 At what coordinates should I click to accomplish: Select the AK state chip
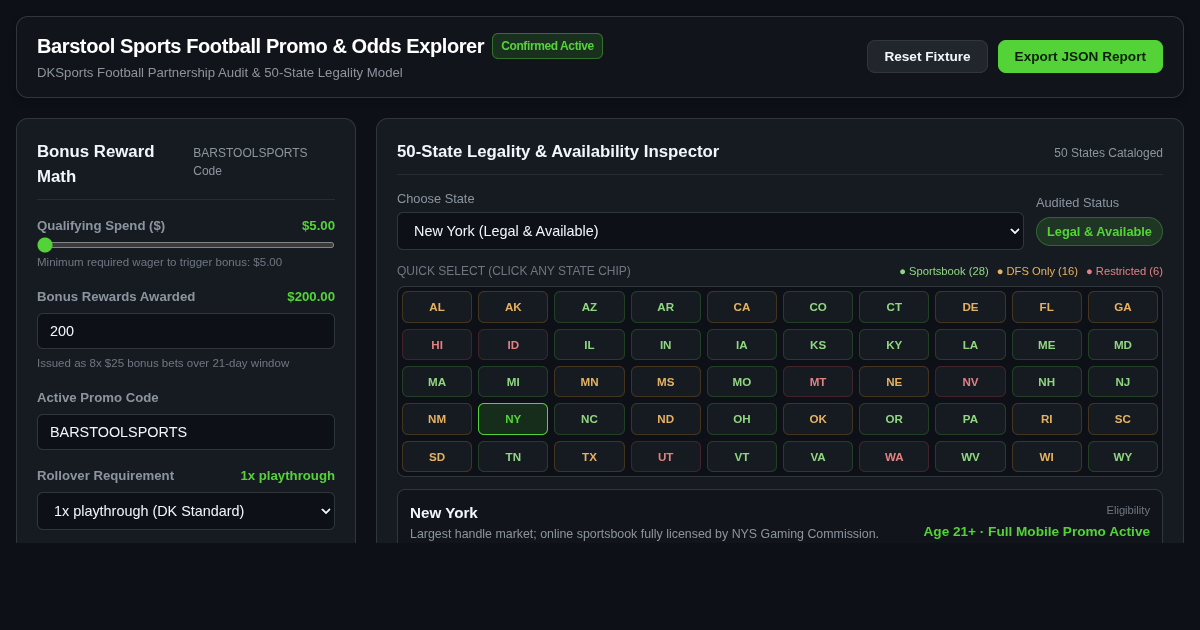(x=513, y=307)
